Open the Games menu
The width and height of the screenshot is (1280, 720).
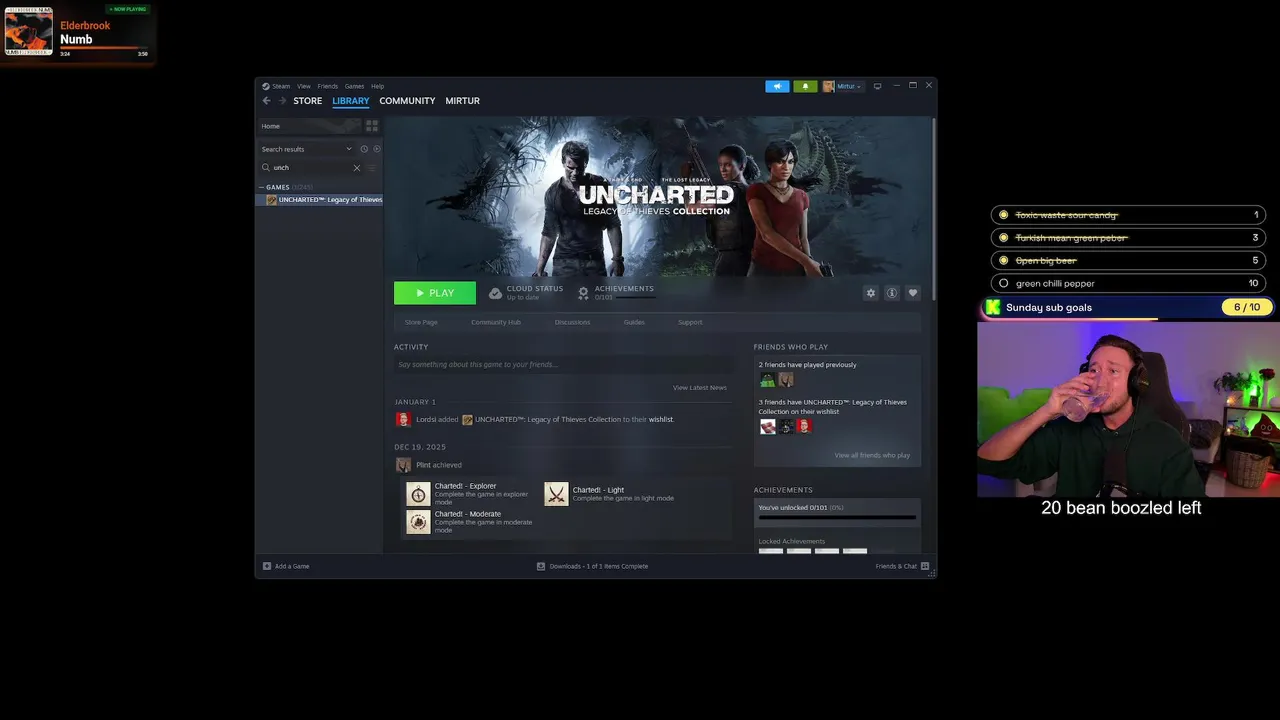[x=354, y=86]
